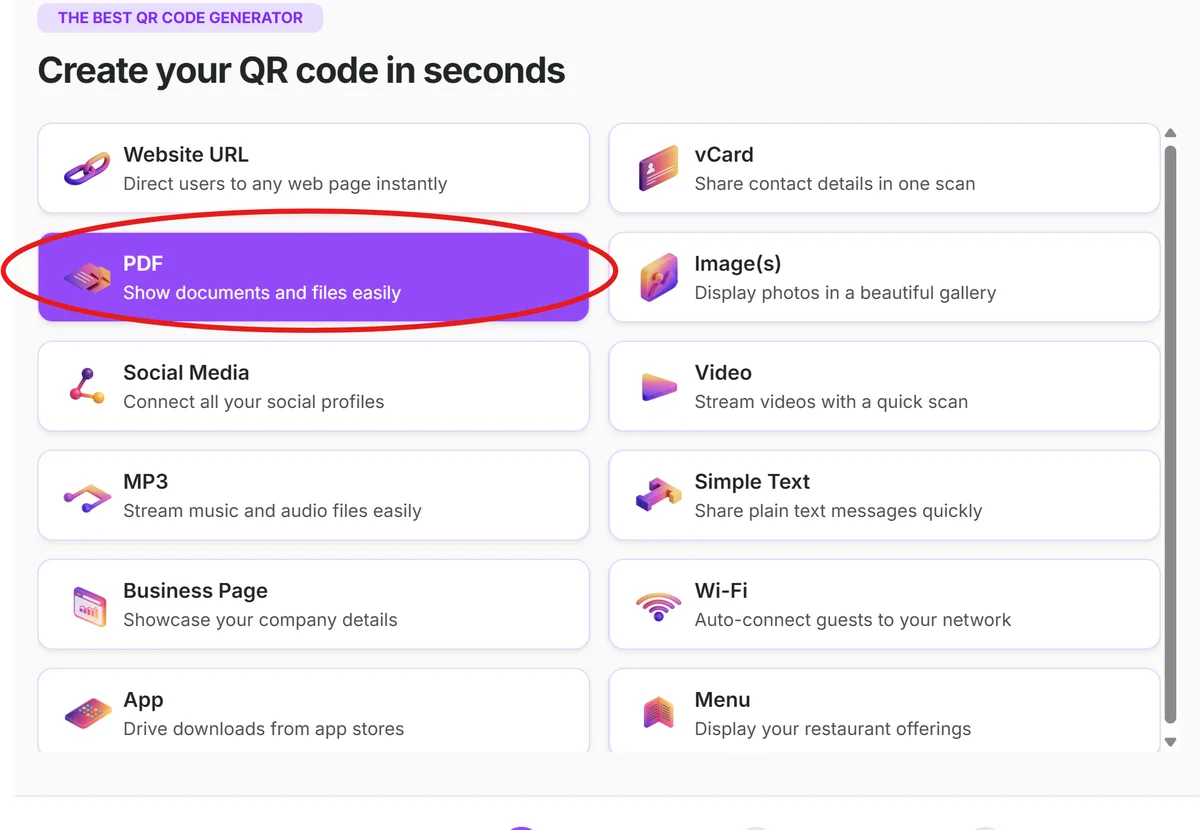Click the PDF document icon inside the highlighted card
Image resolution: width=1200 pixels, height=830 pixels.
87,277
